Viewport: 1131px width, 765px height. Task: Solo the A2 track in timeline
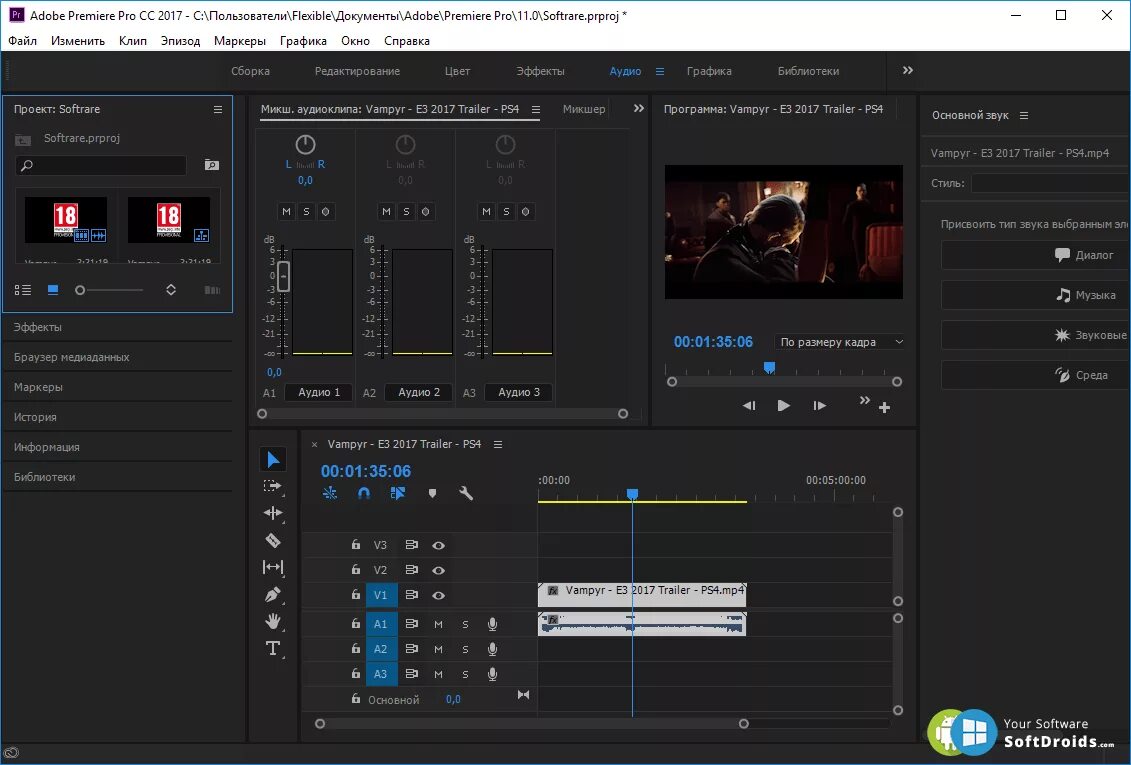(465, 649)
